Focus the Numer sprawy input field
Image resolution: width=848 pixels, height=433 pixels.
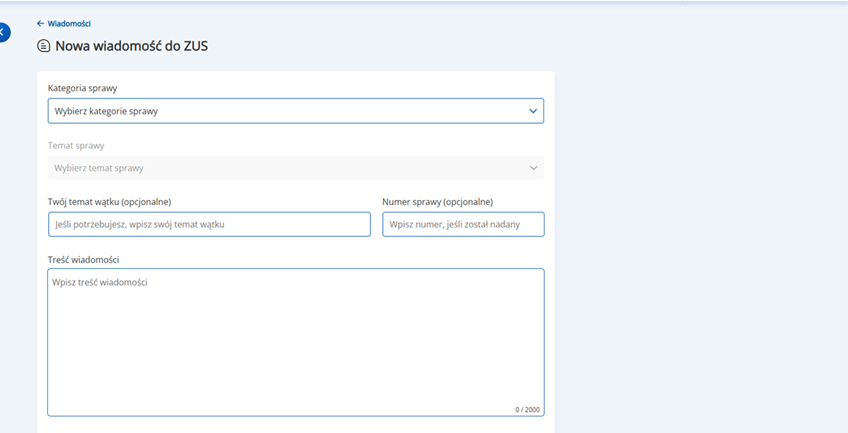point(463,225)
